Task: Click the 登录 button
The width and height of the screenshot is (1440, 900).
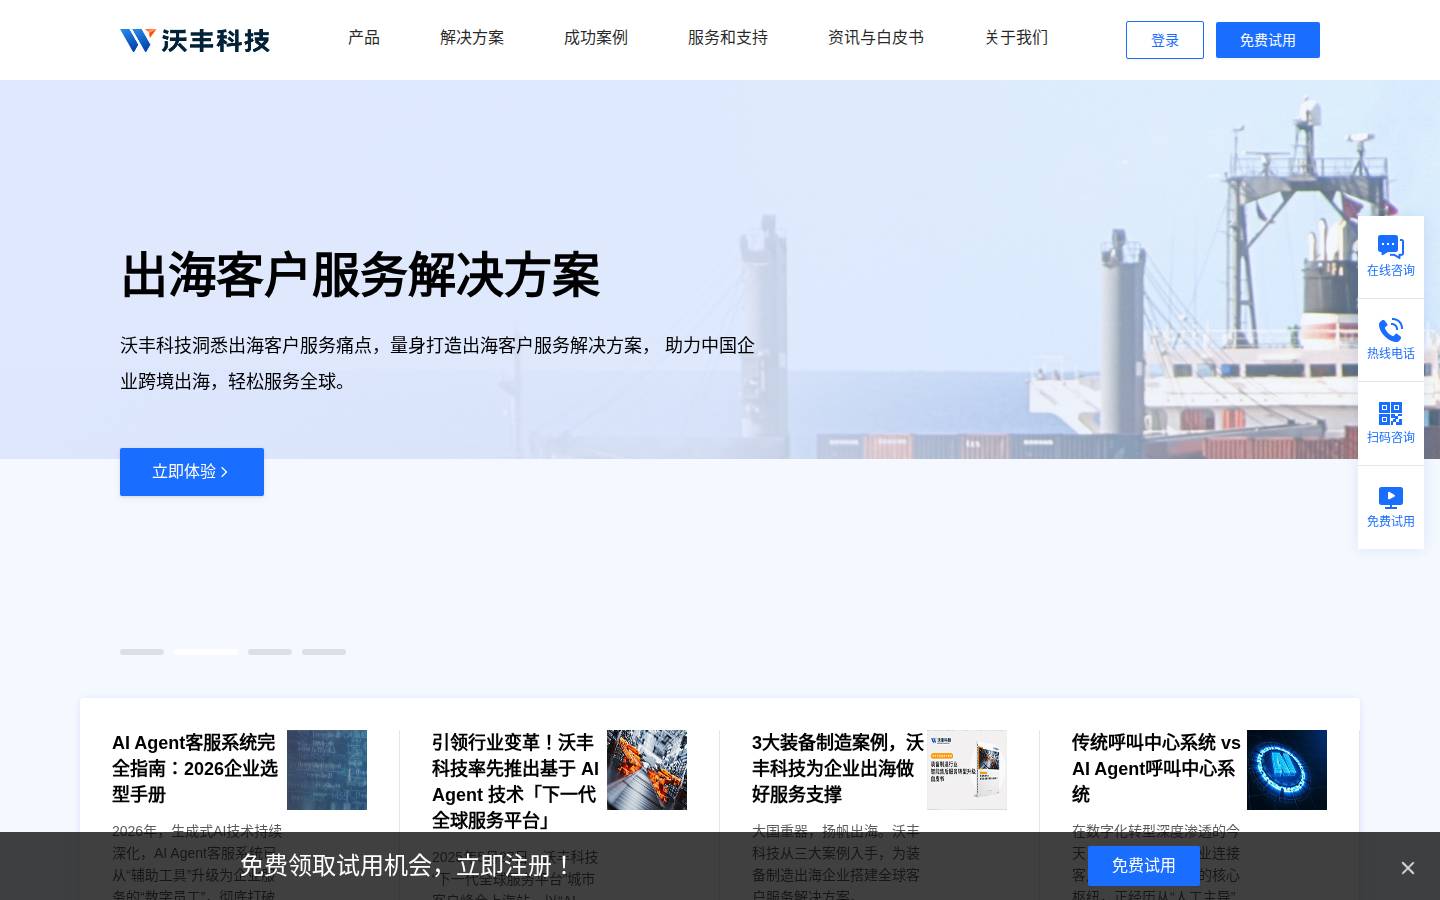Action: click(x=1165, y=40)
